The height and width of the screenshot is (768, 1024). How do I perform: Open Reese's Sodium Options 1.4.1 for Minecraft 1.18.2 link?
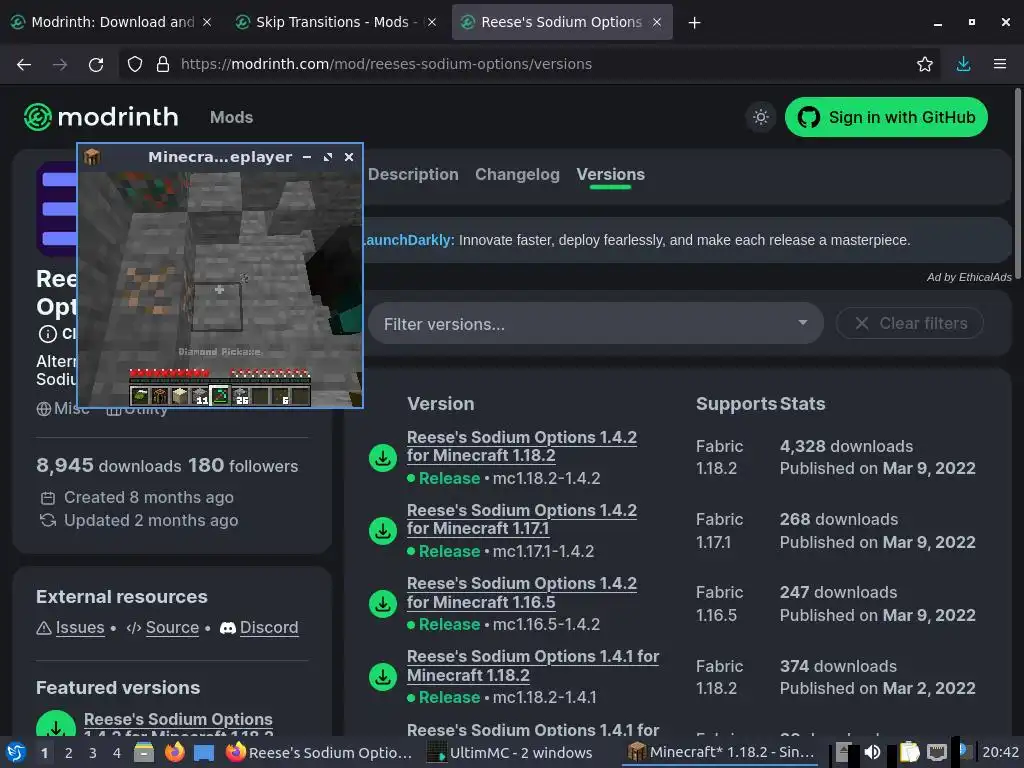[533, 665]
